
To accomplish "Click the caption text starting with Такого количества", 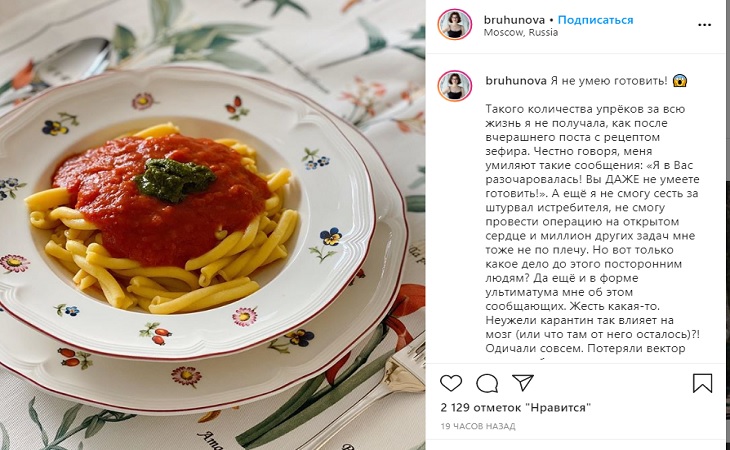I will coord(592,228).
